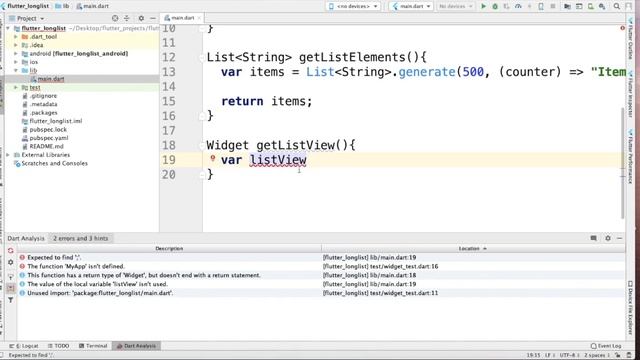This screenshot has width=640, height=360.
Task: Open the Device File Explorer side tab
Action: tap(630, 307)
